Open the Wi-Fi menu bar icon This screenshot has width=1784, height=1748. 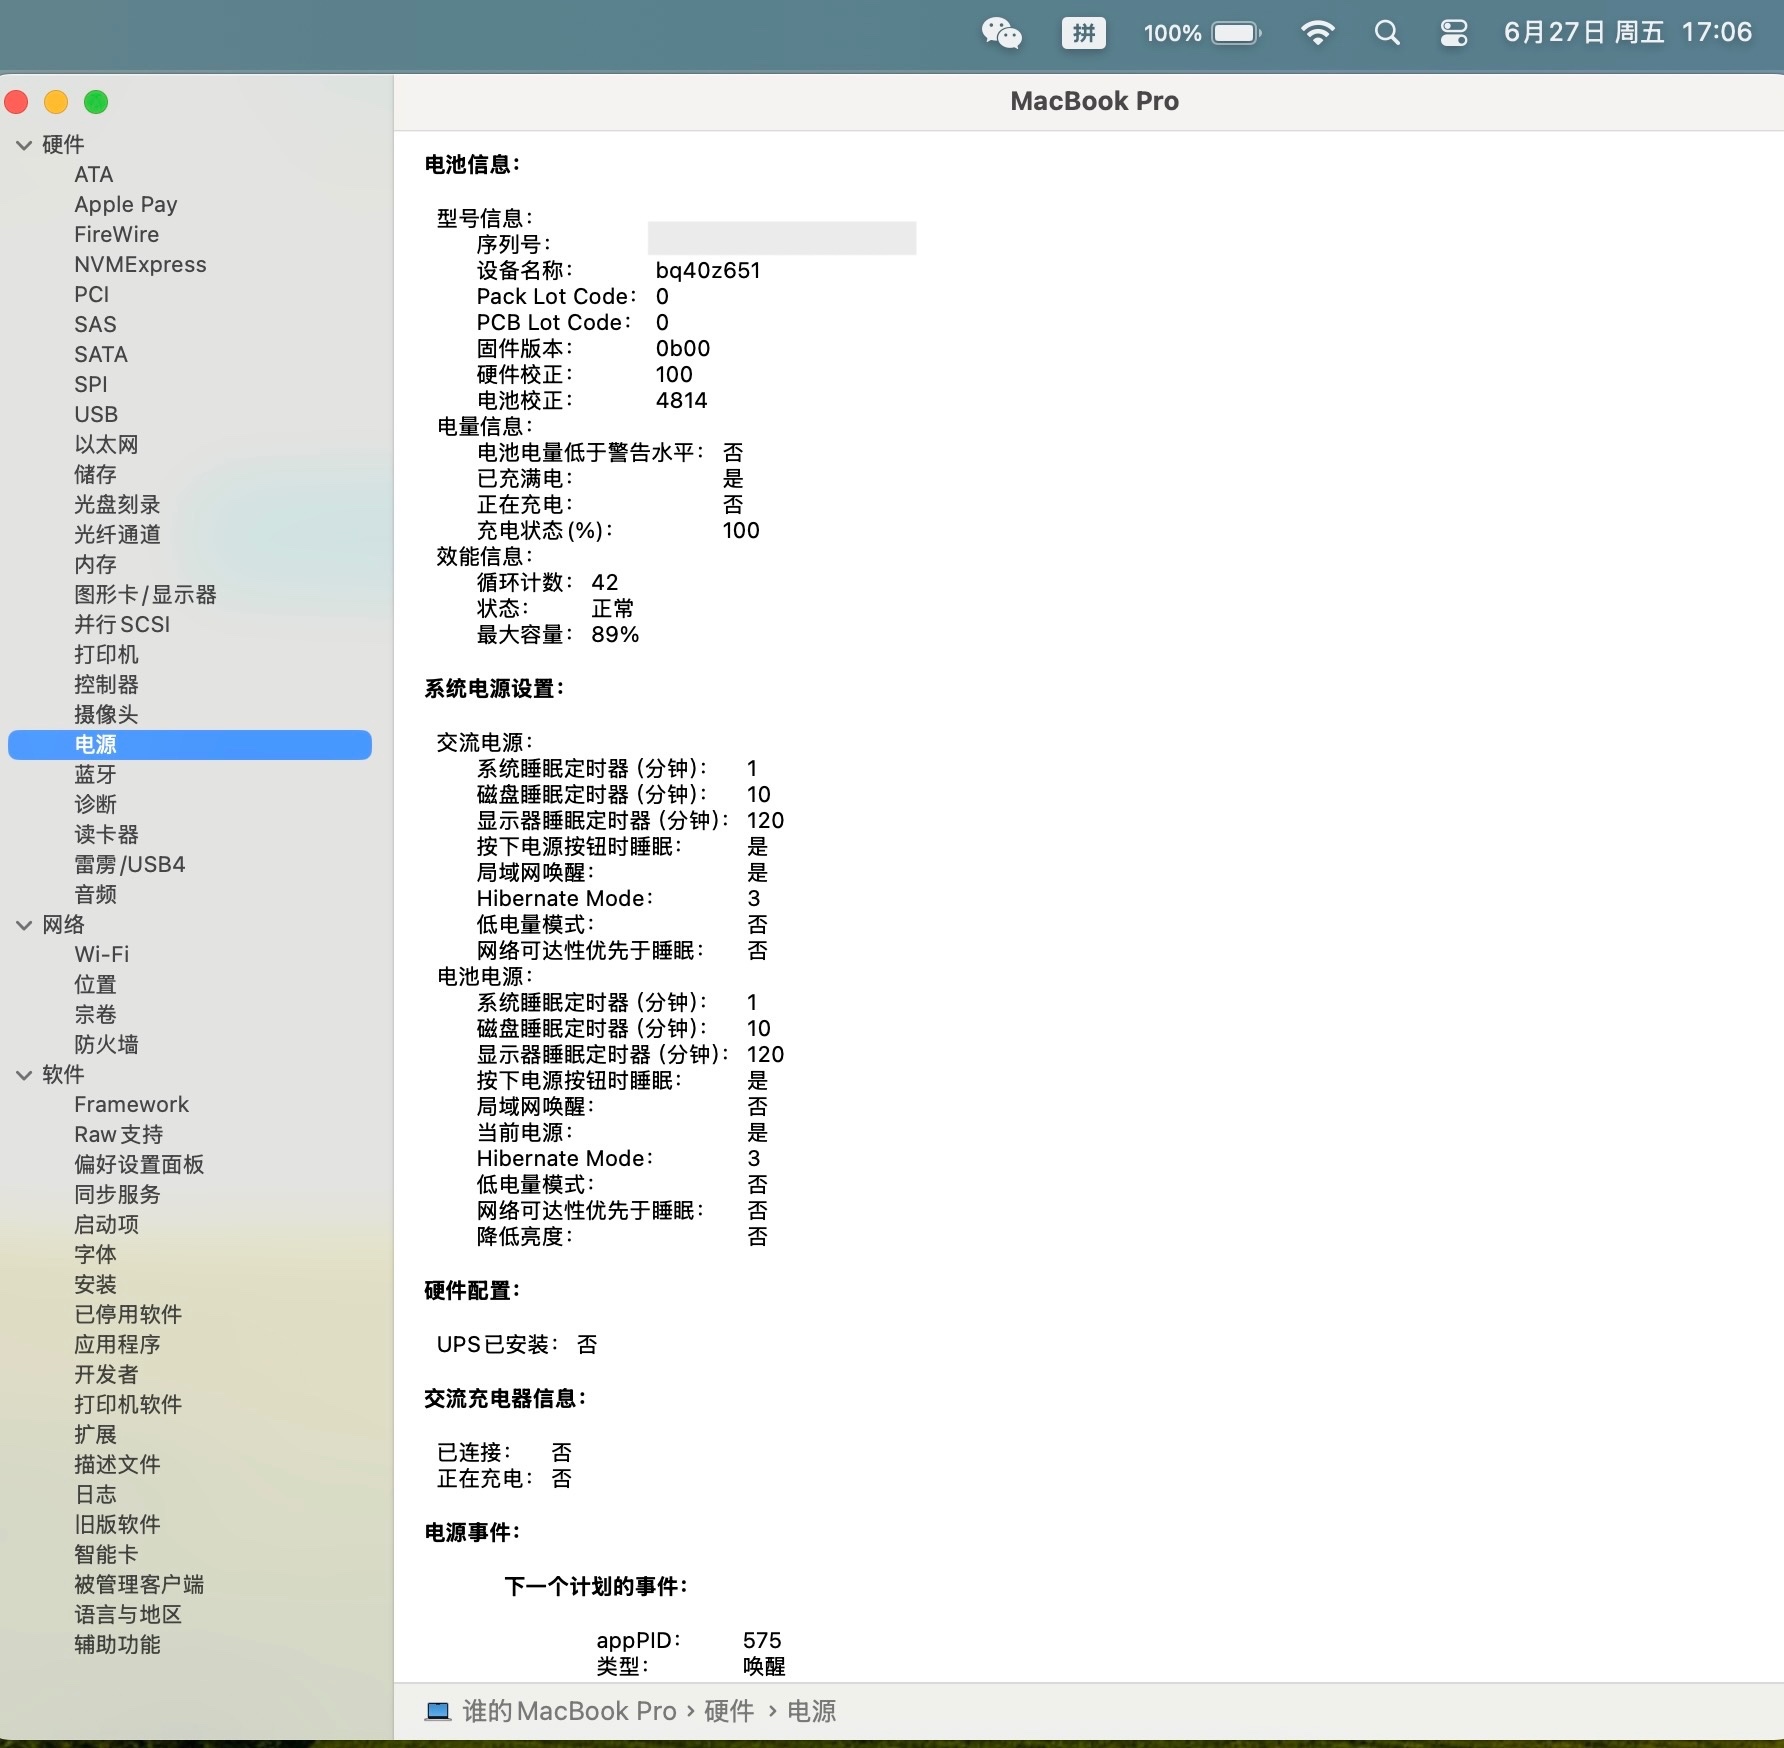coord(1317,33)
